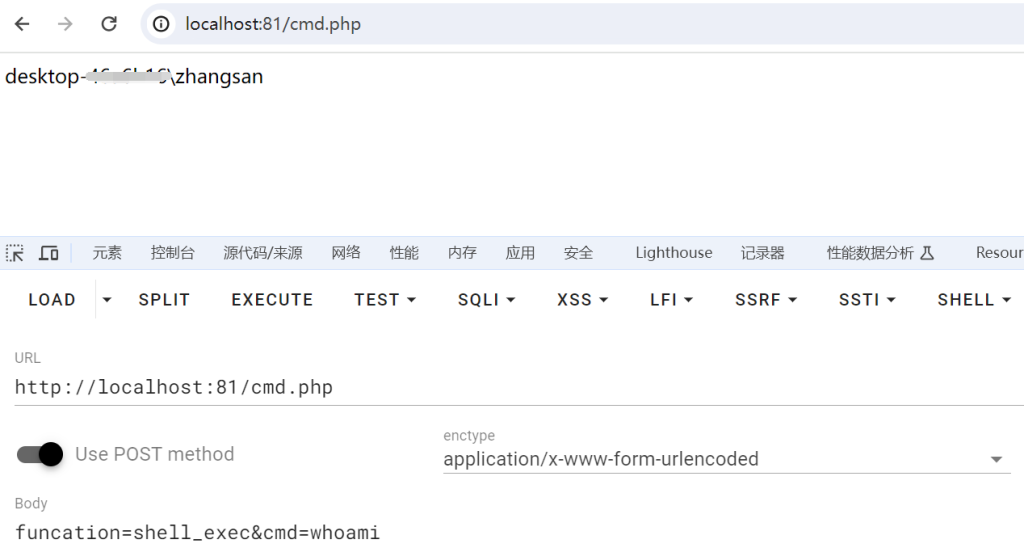Reload the page with refresh icon
Image resolution: width=1024 pixels, height=548 pixels.
click(x=109, y=24)
